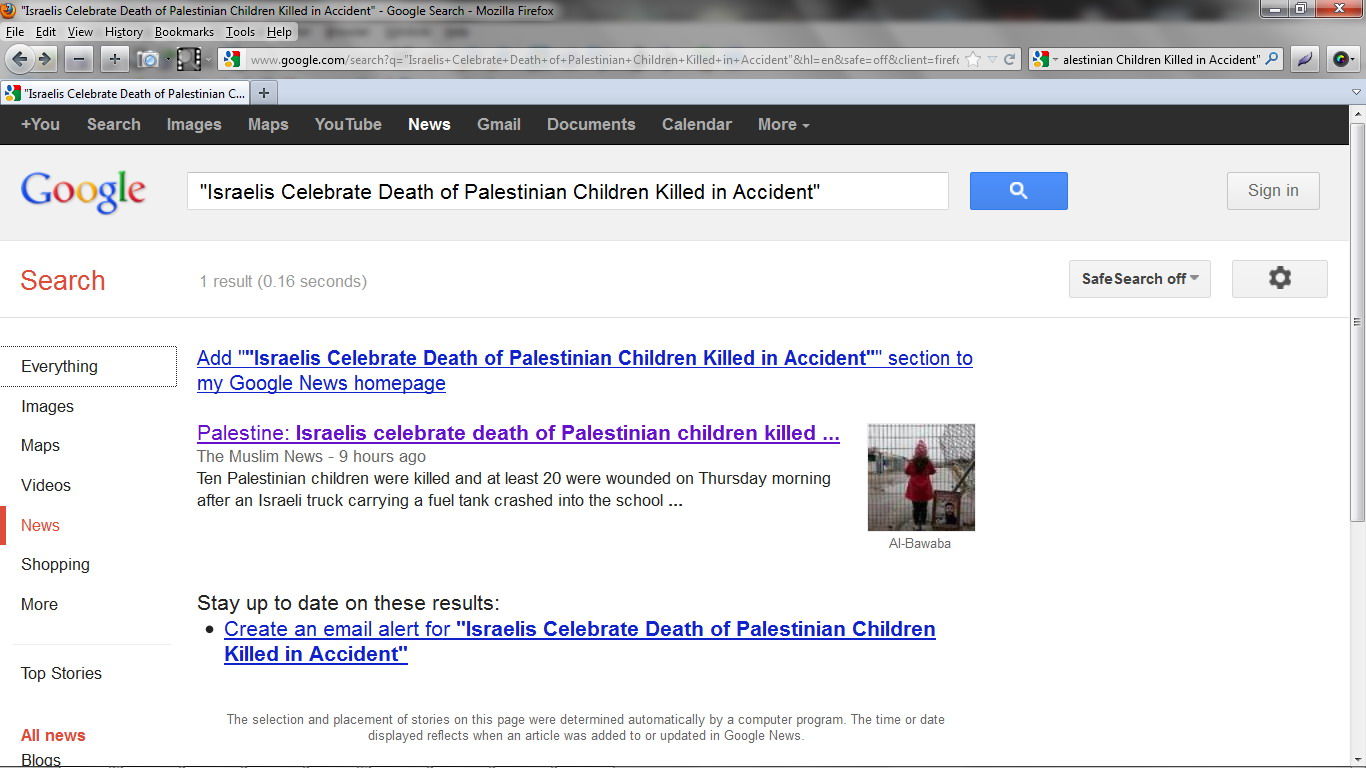Open the File menu

tap(15, 31)
